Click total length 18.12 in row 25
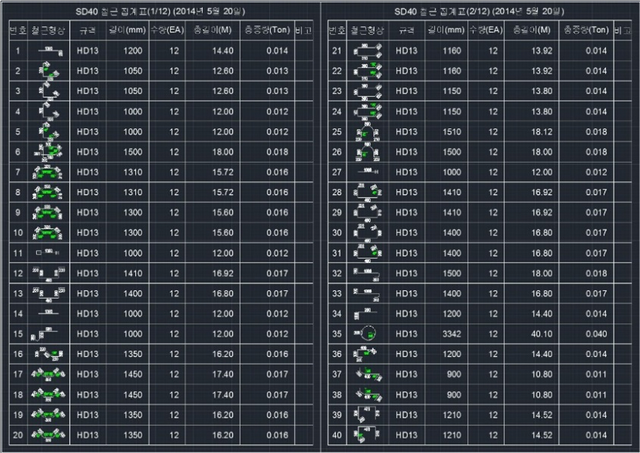 click(542, 132)
